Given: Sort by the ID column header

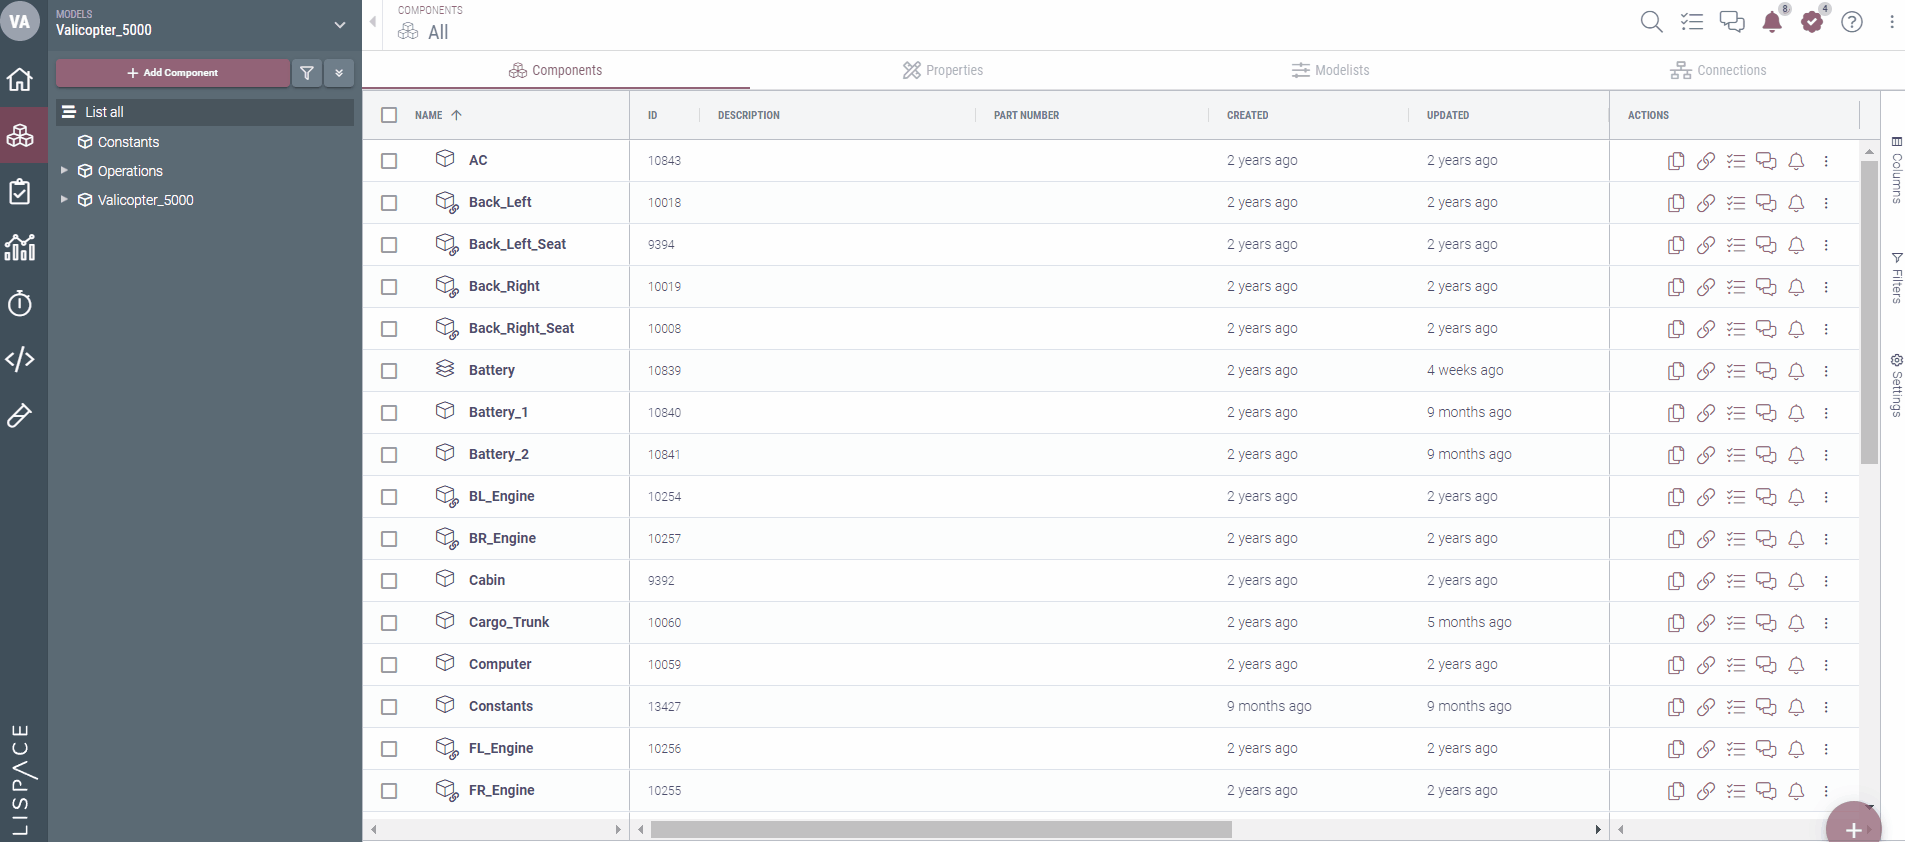Looking at the screenshot, I should (x=652, y=115).
